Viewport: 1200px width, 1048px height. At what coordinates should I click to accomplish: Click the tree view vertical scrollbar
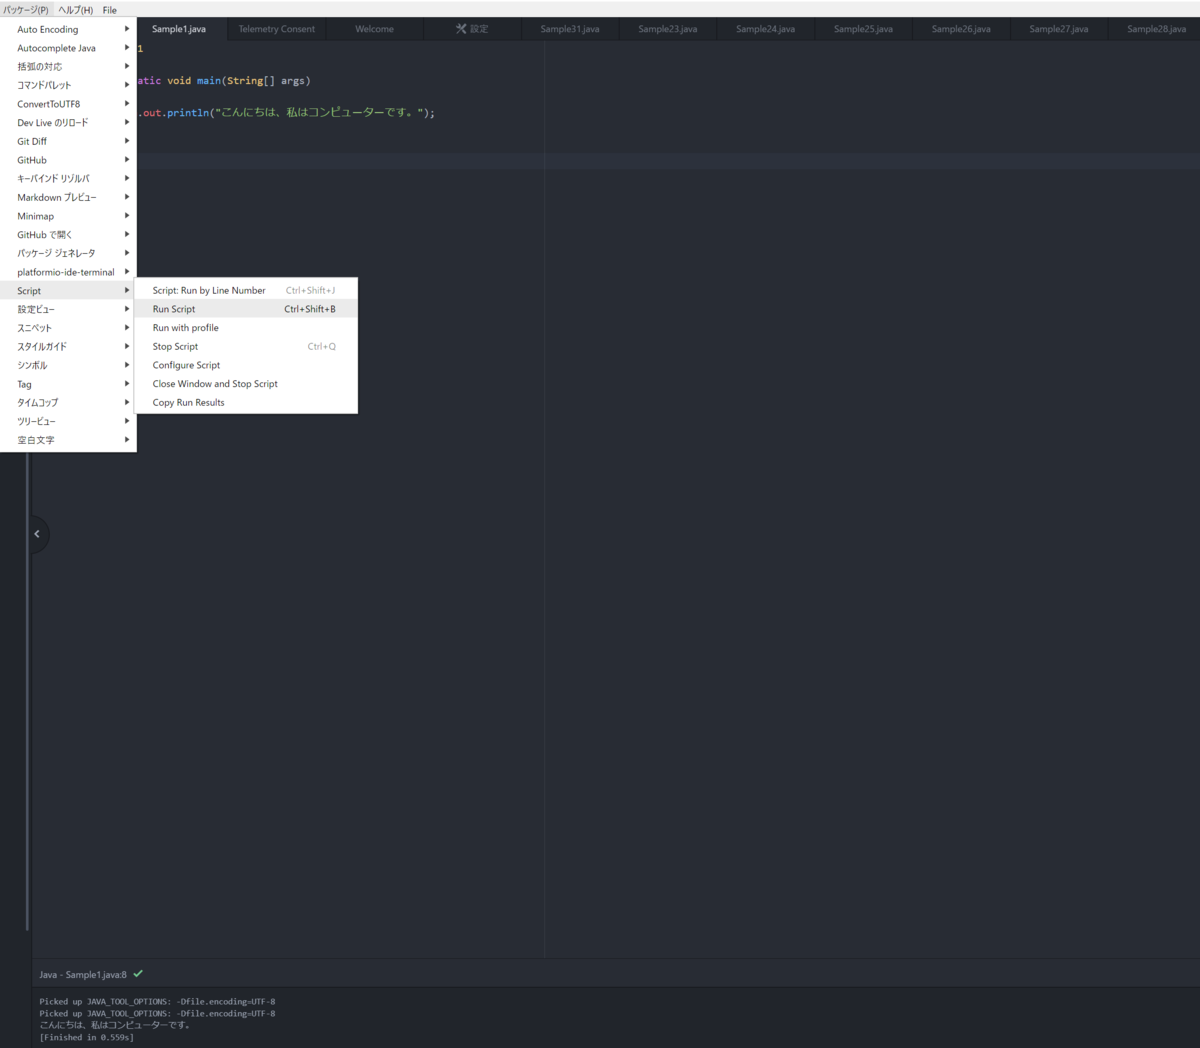[x=27, y=690]
